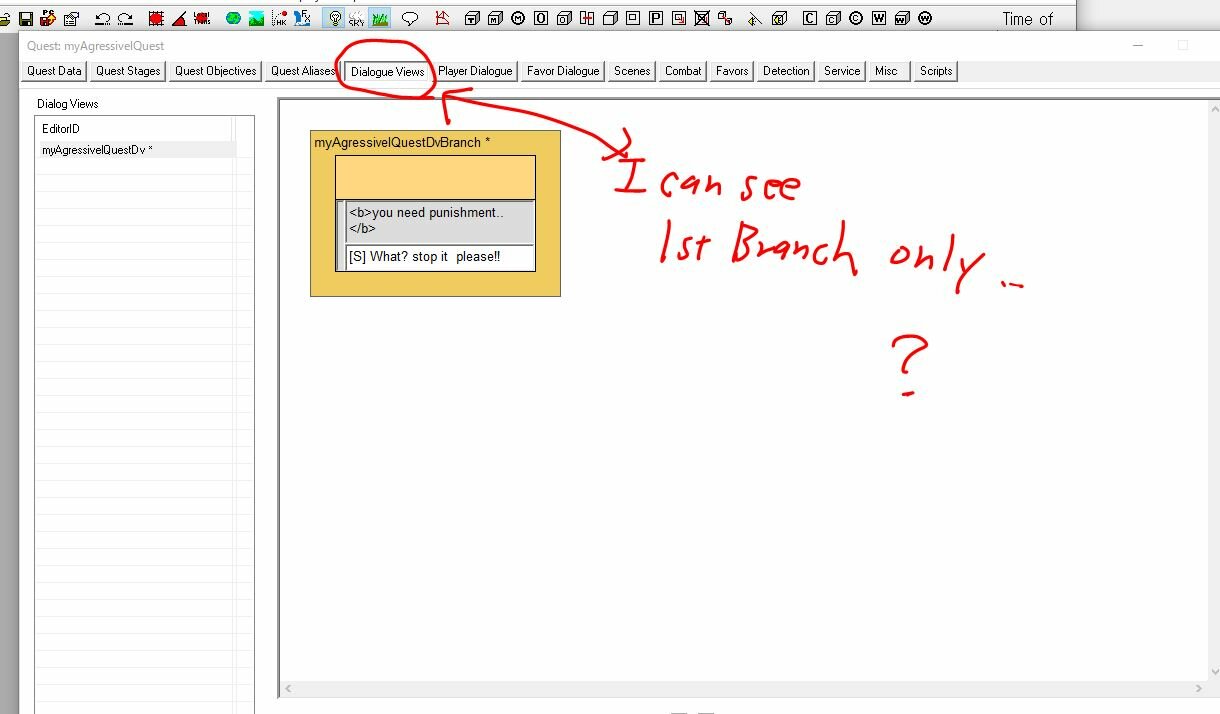Click the red TRANS toolbar icon
1220x714 pixels.
point(202,19)
